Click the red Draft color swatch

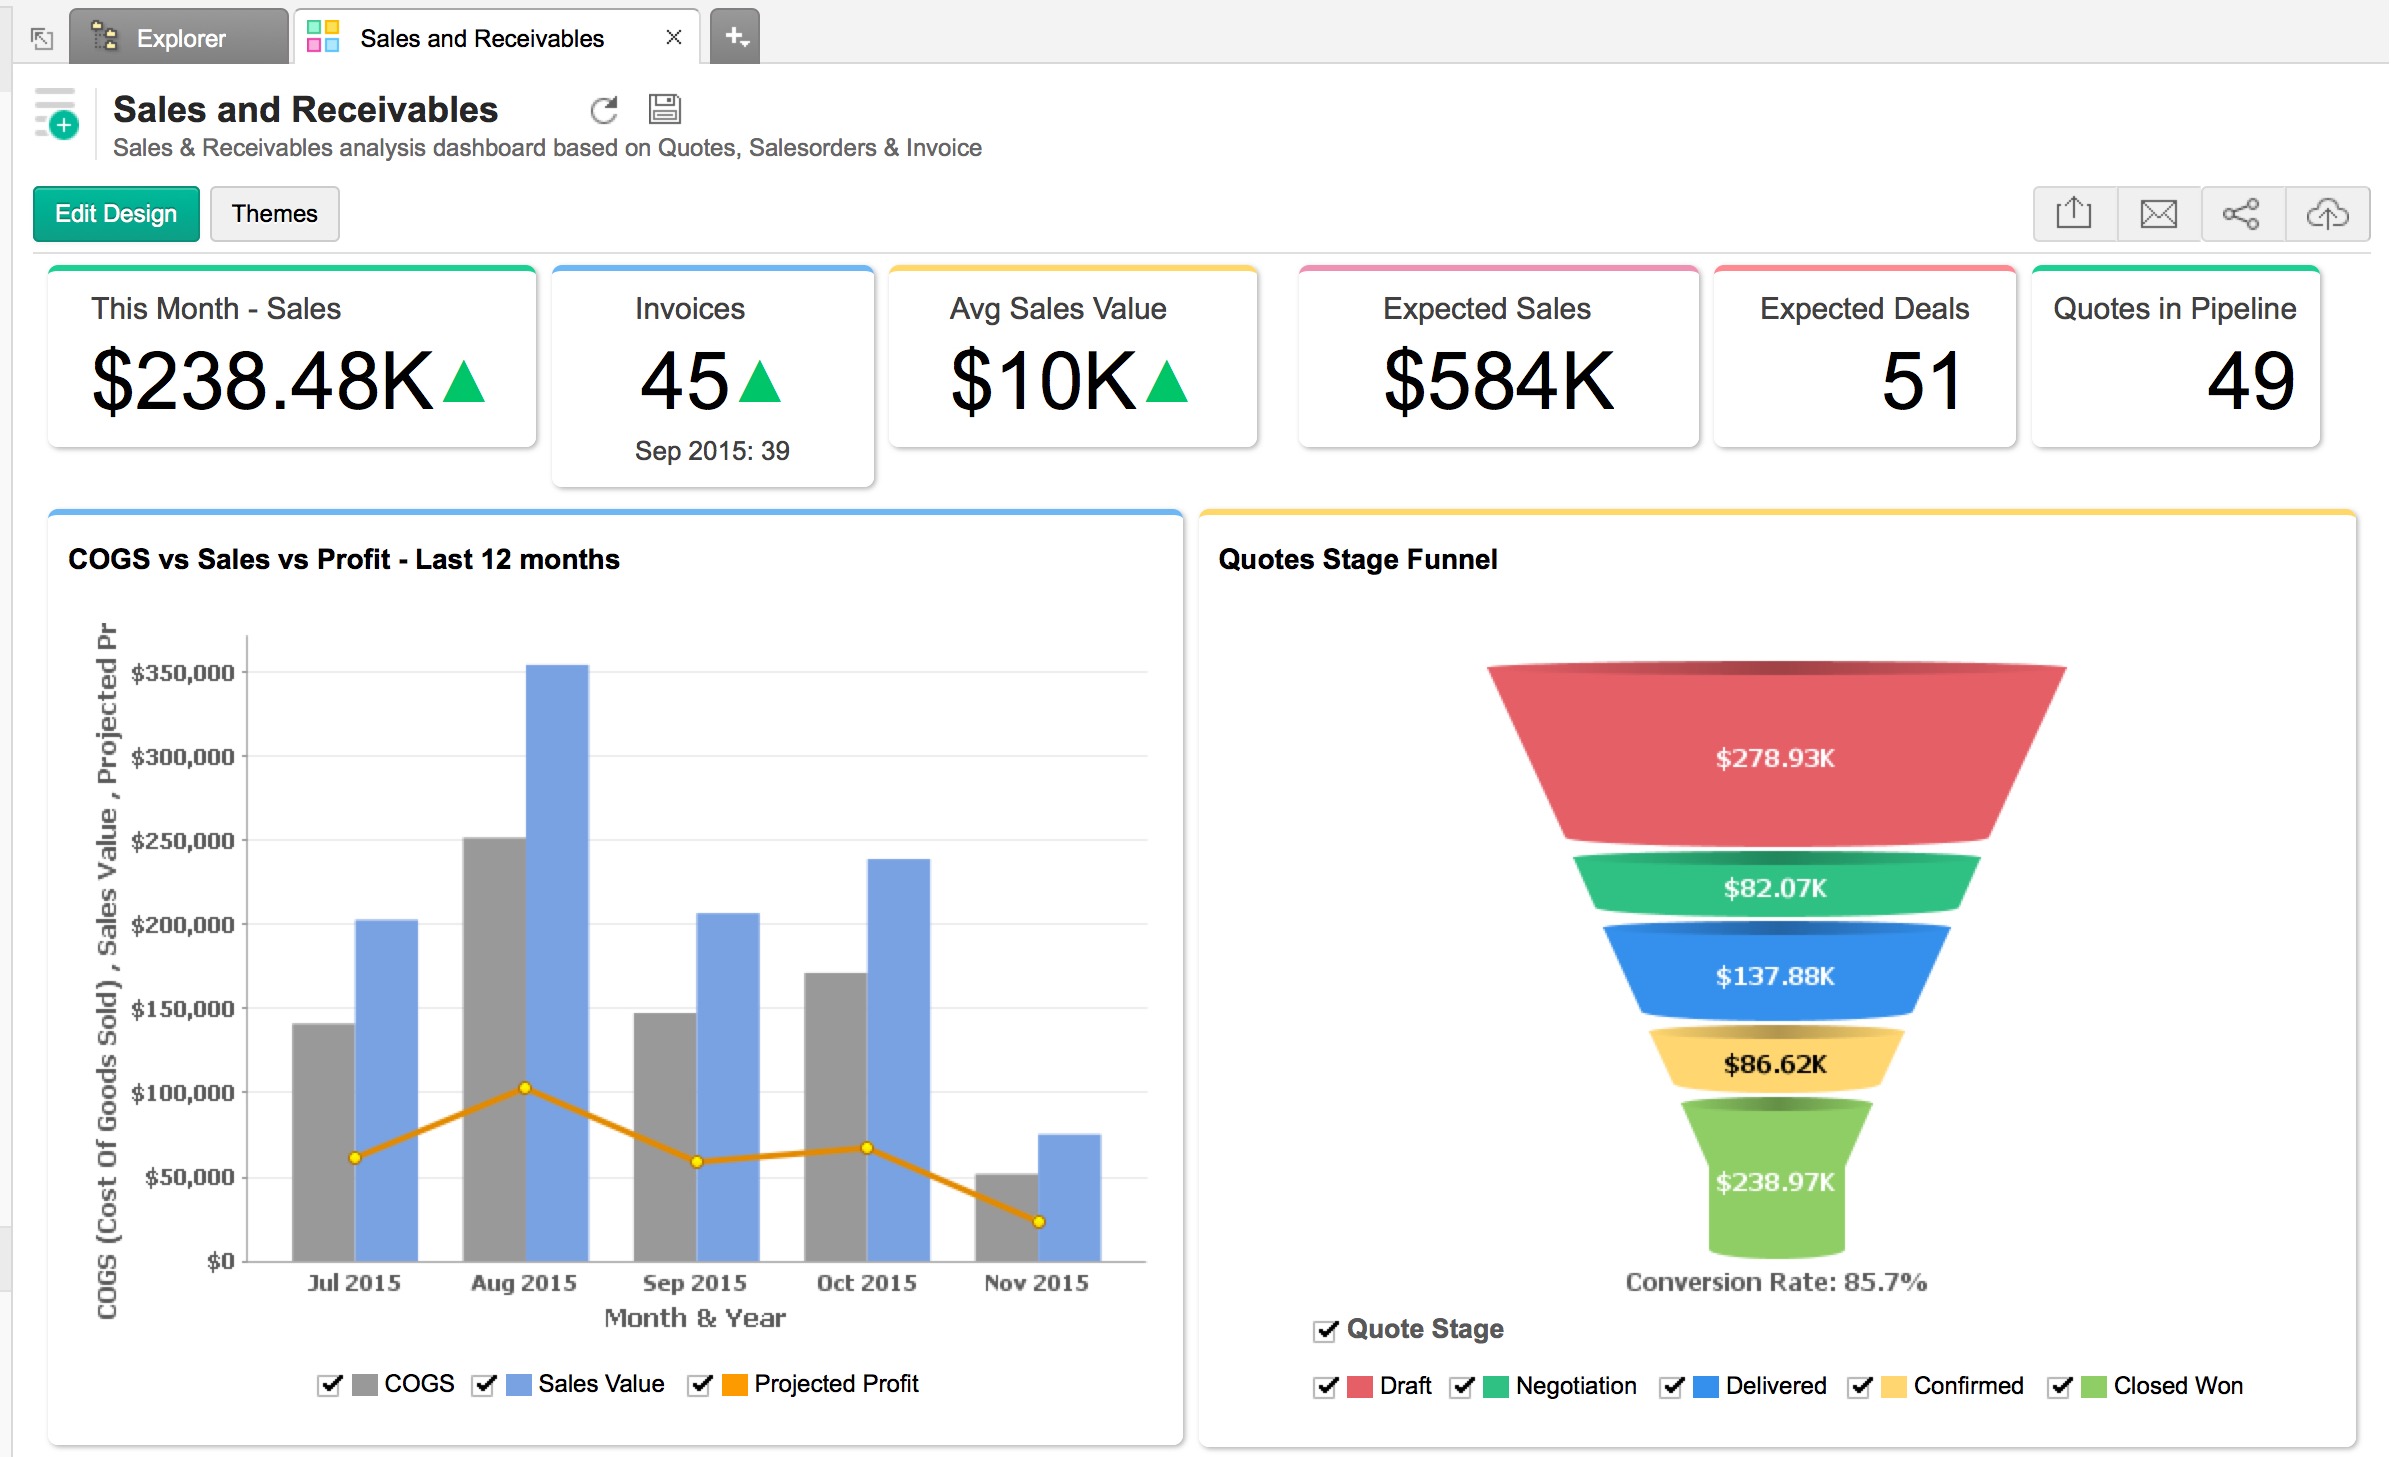tap(1359, 1387)
